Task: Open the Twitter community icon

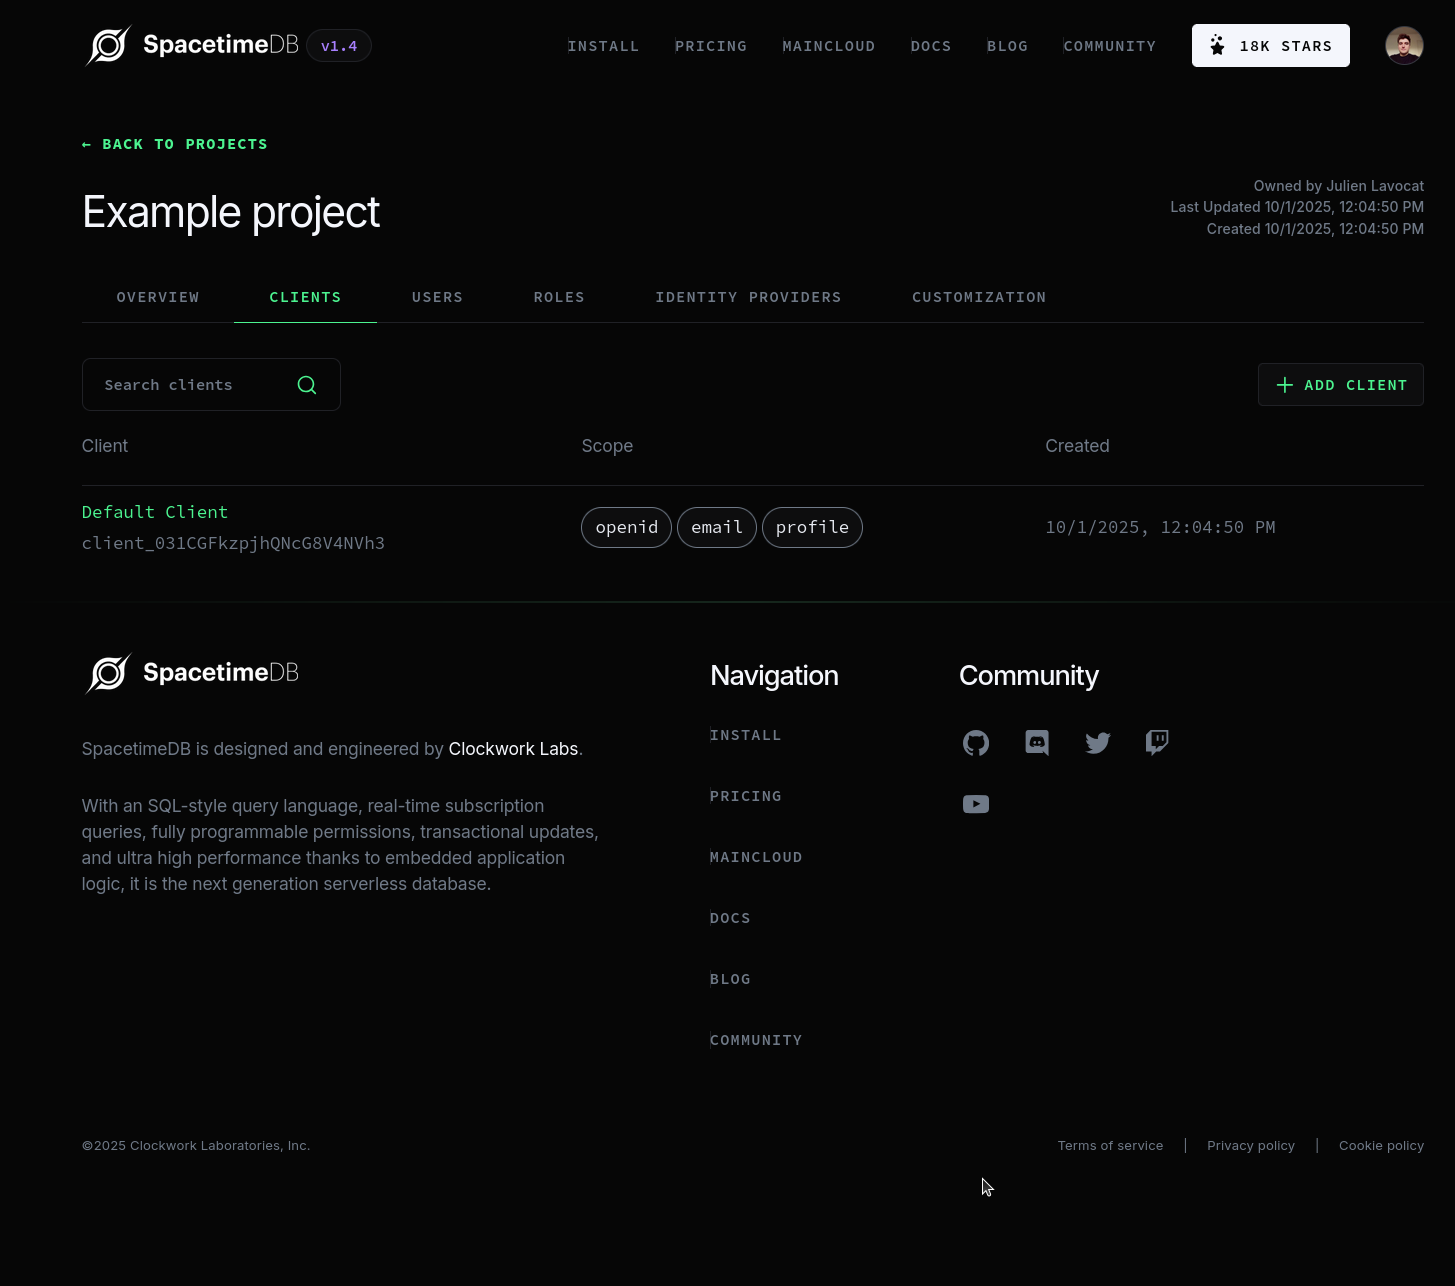Action: [x=1097, y=743]
